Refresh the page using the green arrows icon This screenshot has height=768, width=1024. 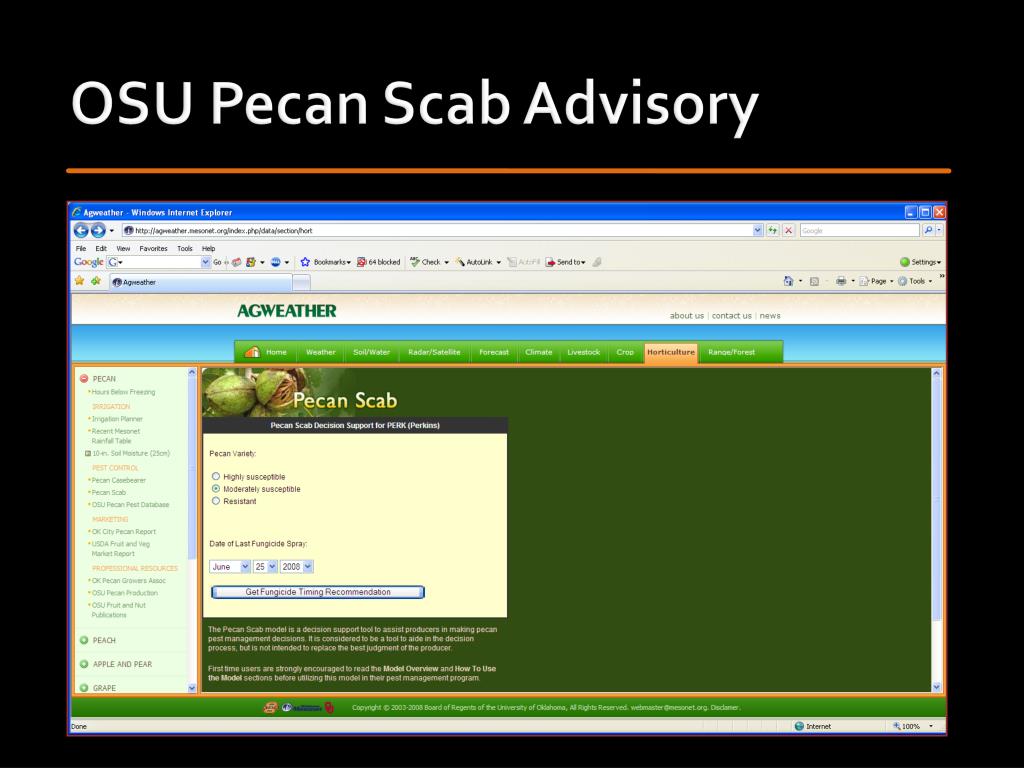773,230
